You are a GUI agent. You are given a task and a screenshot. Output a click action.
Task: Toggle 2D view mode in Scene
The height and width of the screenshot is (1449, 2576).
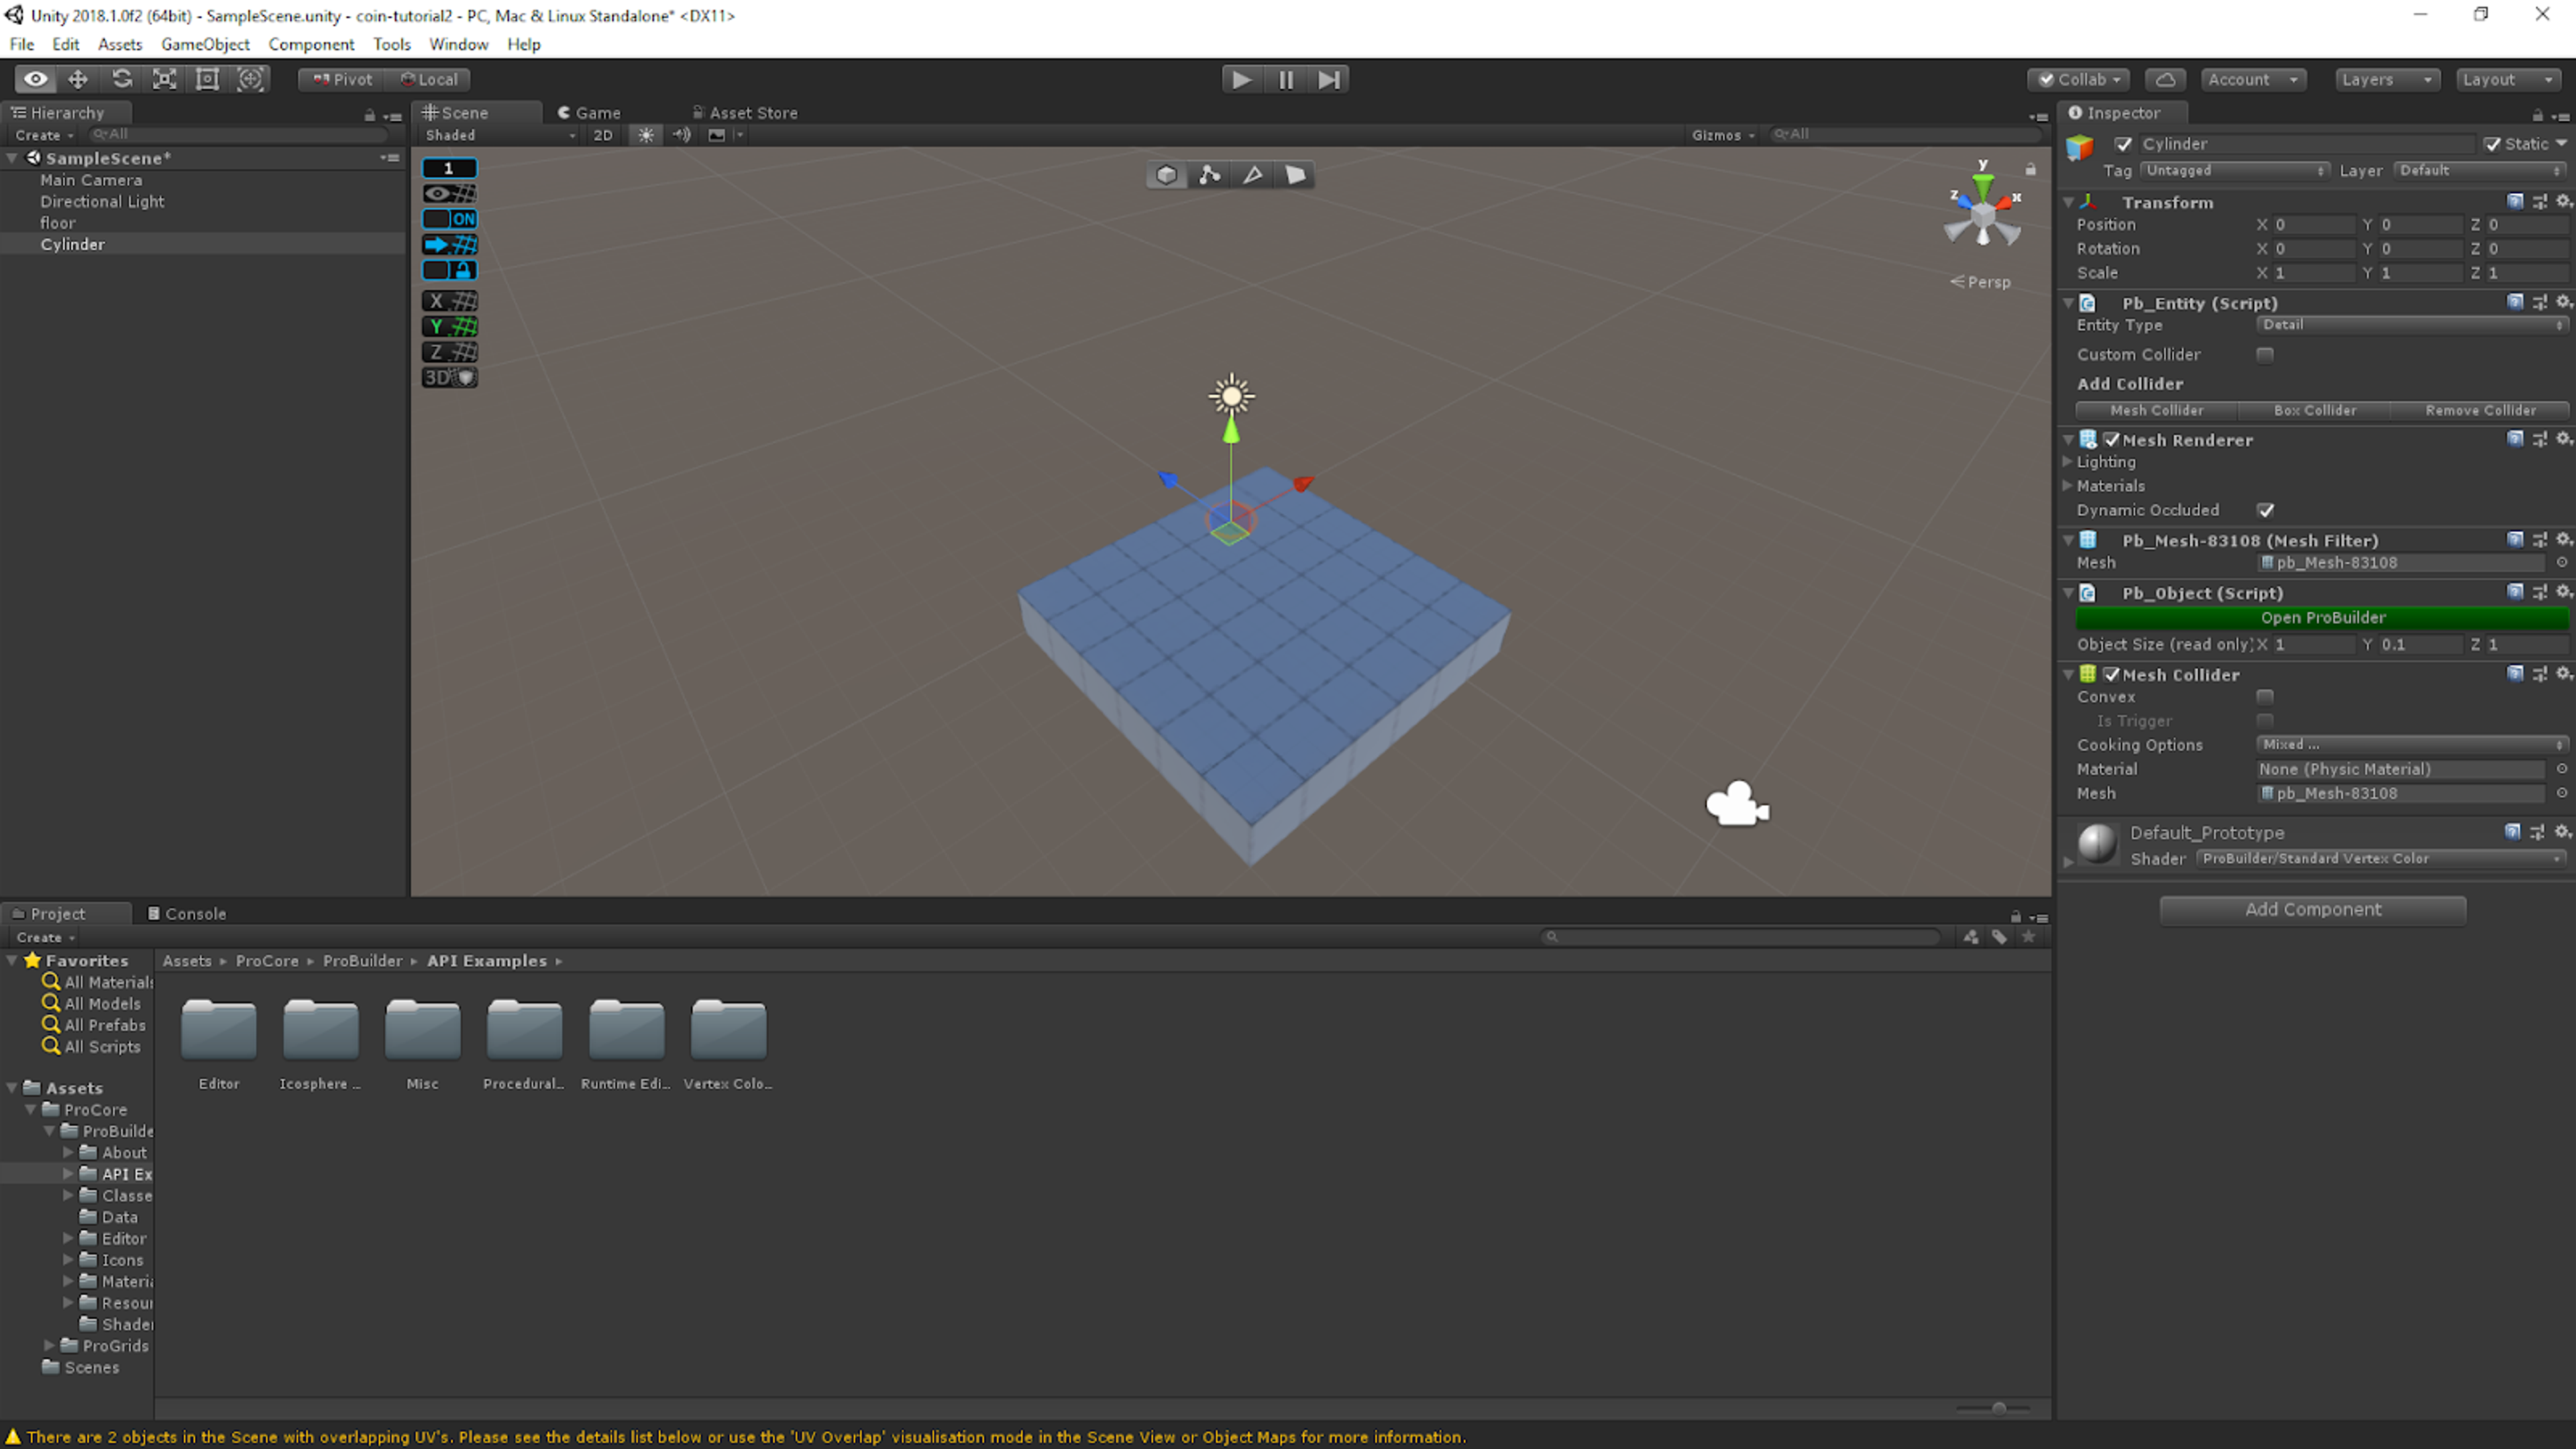[603, 134]
